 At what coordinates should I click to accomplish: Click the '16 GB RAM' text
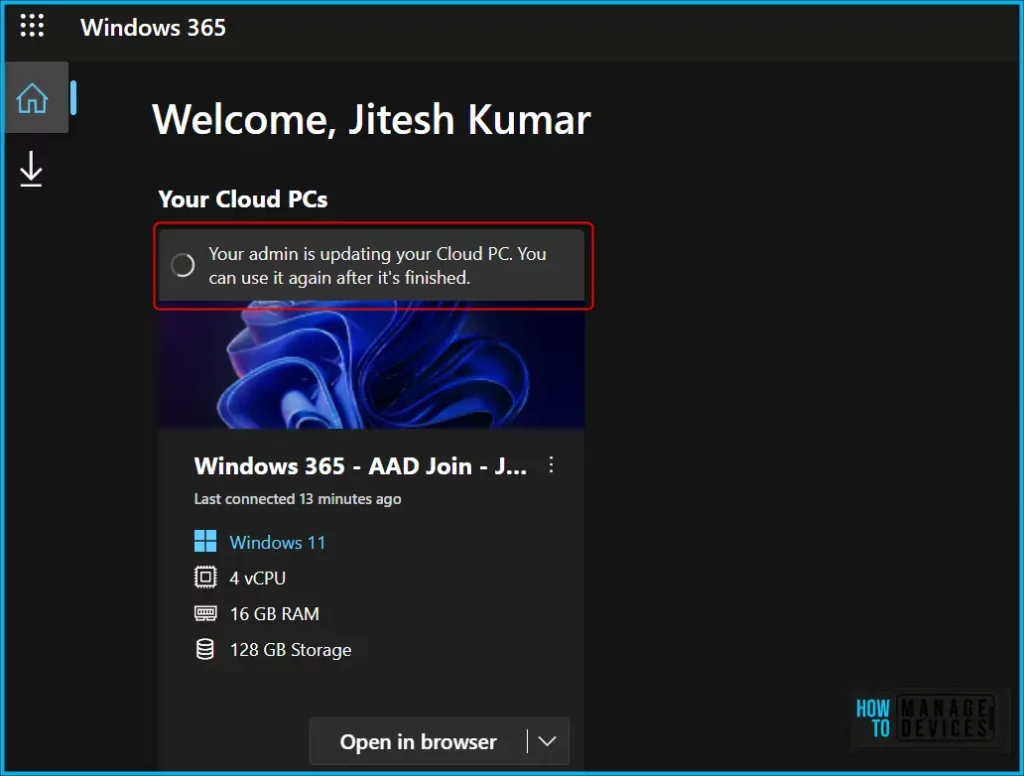point(274,614)
